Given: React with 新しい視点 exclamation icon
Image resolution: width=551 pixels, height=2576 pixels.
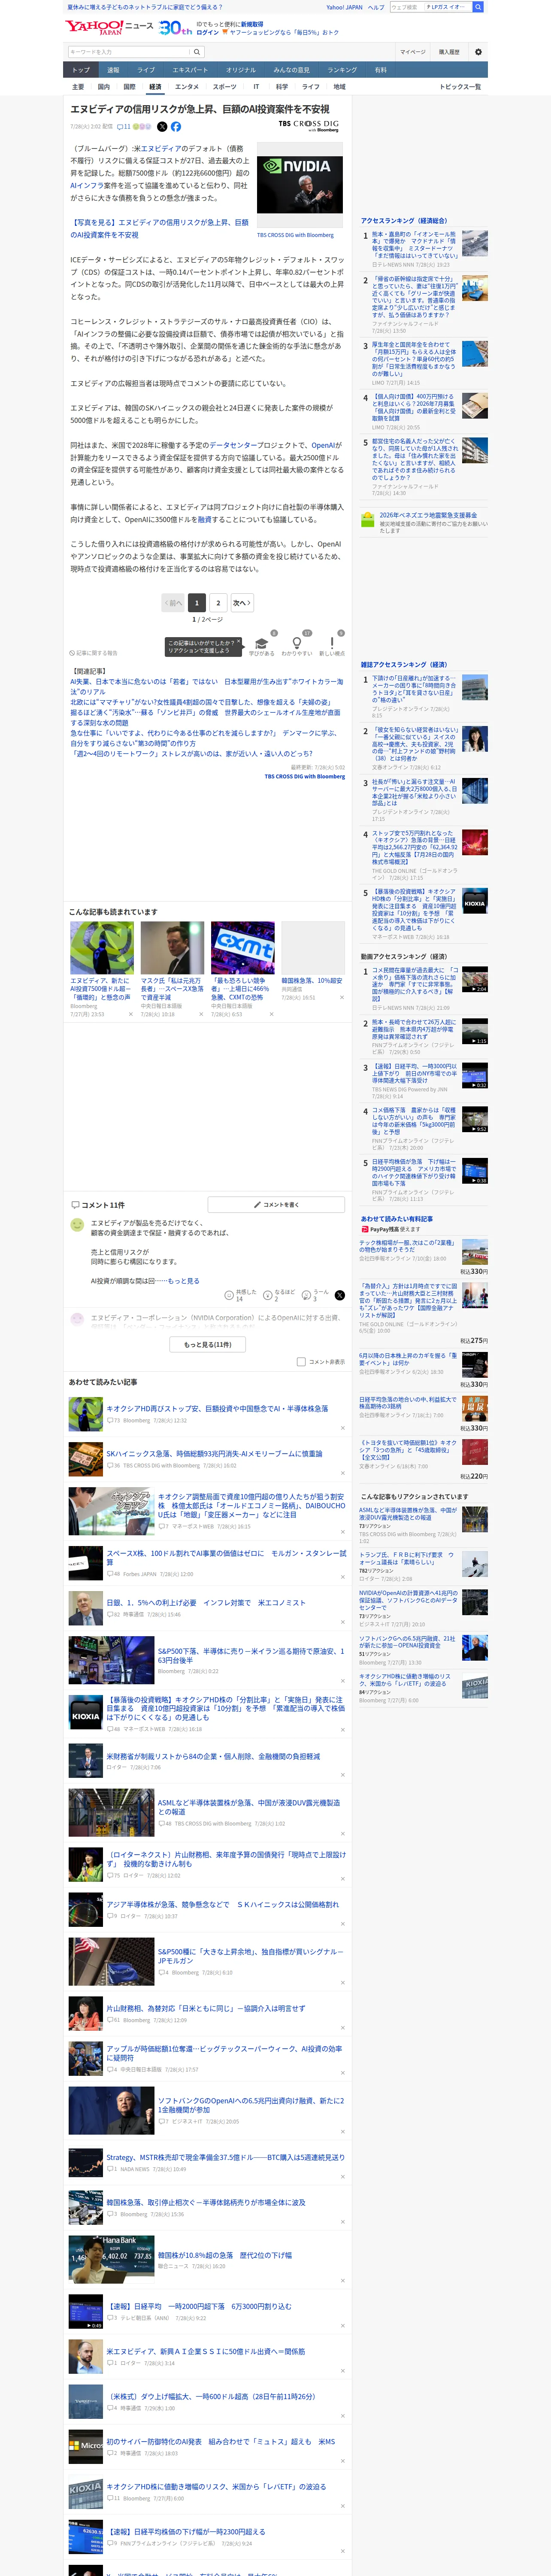Looking at the screenshot, I should (x=332, y=644).
